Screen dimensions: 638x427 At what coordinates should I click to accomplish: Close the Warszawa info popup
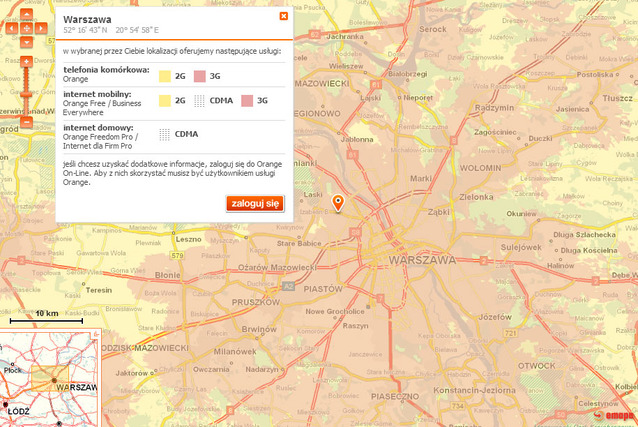[284, 16]
